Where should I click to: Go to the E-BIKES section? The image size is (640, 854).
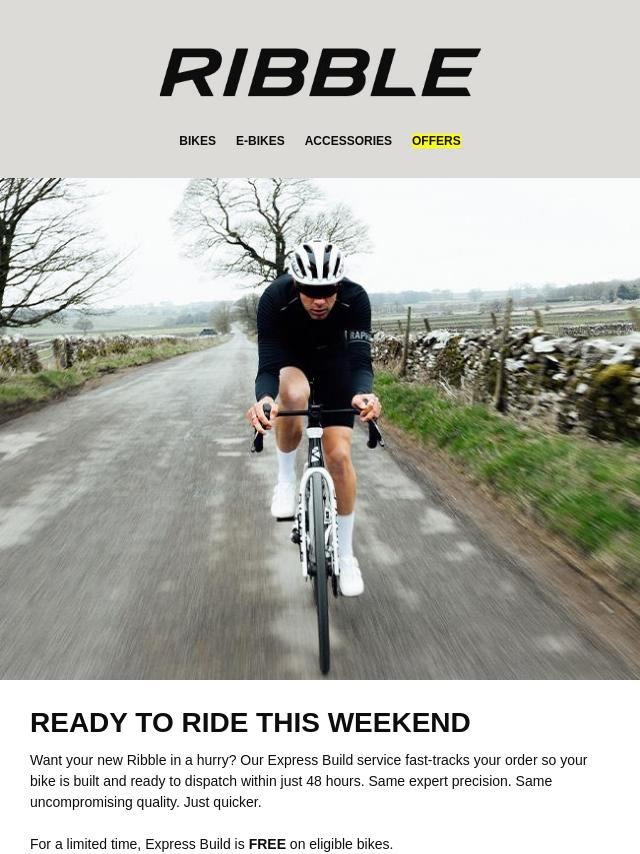click(x=260, y=141)
